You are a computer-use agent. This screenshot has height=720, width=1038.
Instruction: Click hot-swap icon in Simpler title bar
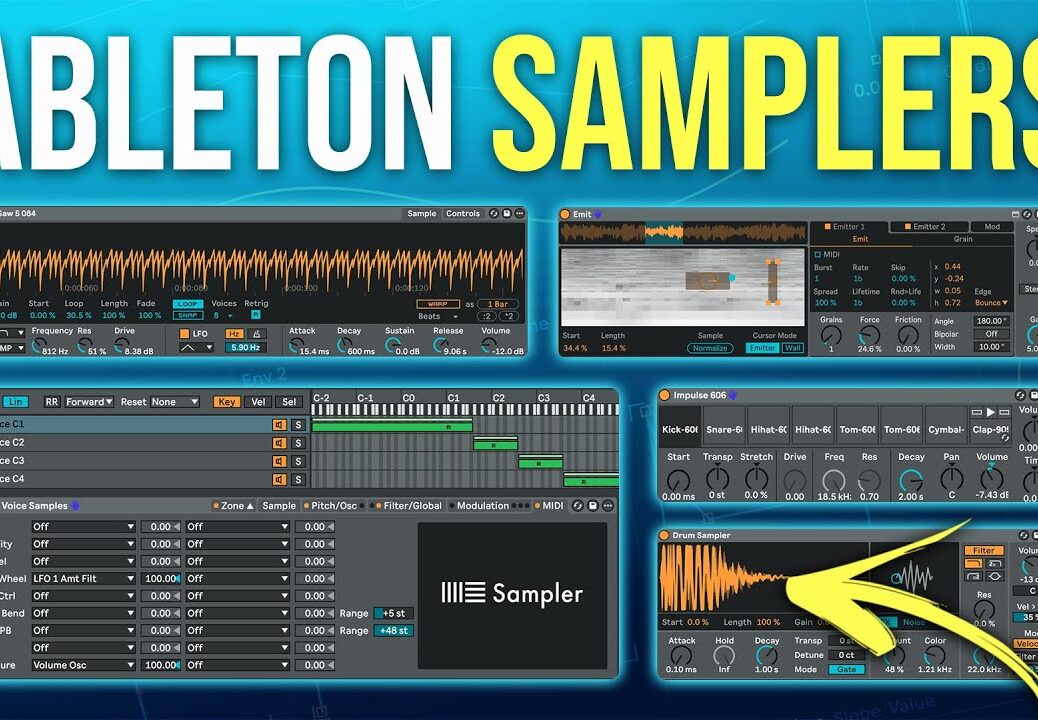(492, 214)
